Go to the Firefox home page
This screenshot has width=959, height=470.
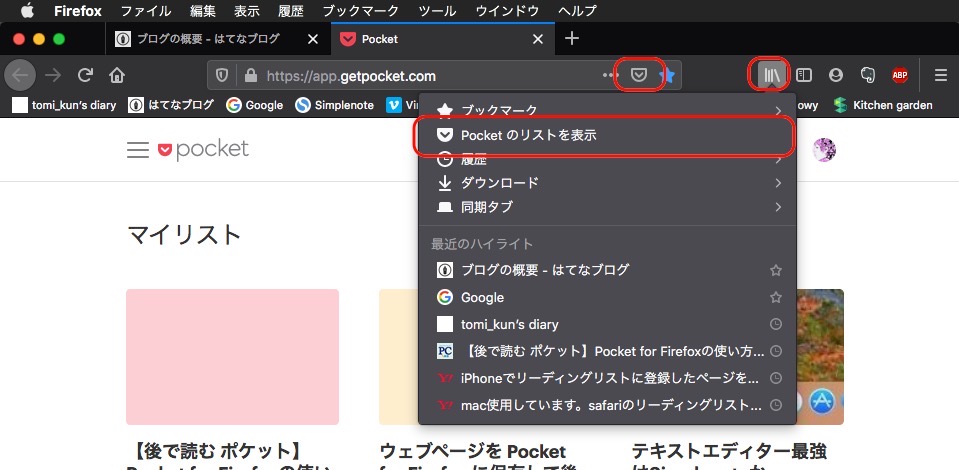point(117,75)
